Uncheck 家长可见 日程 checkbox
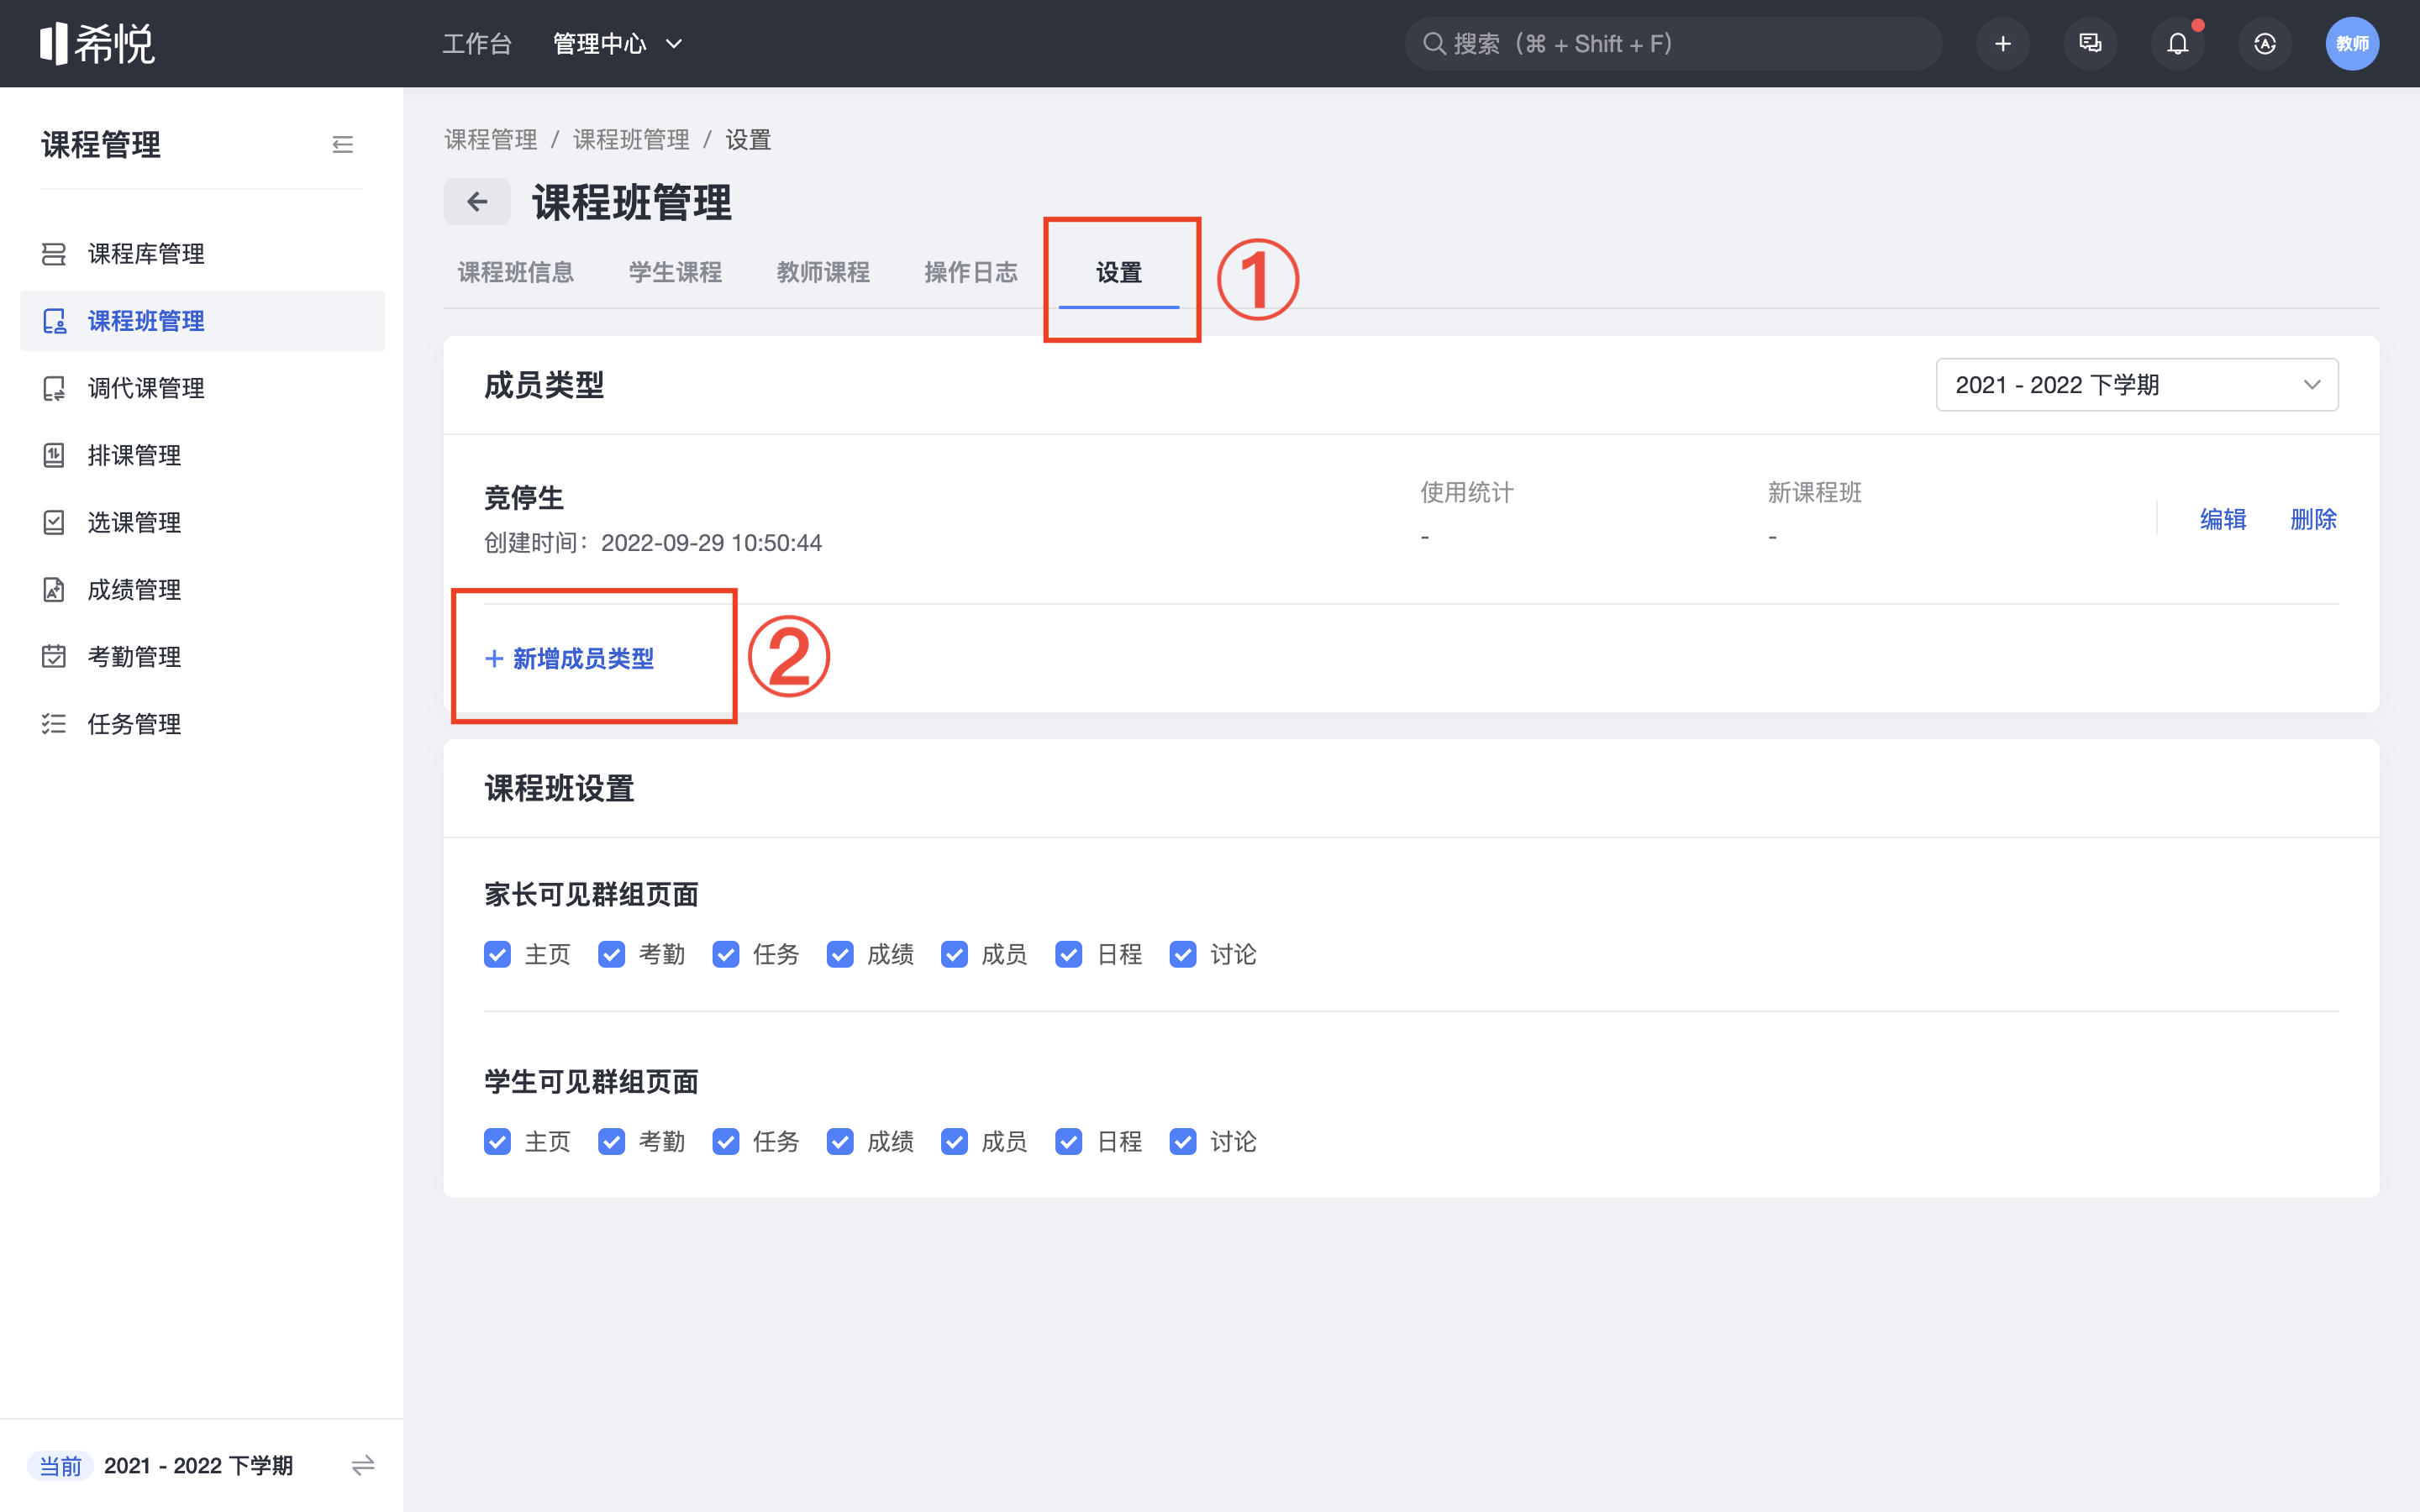Viewport: 2420px width, 1512px height. (x=1069, y=955)
